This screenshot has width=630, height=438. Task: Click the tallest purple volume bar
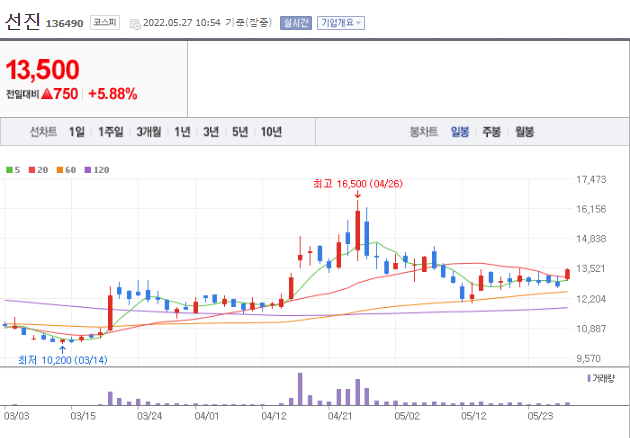tap(300, 389)
